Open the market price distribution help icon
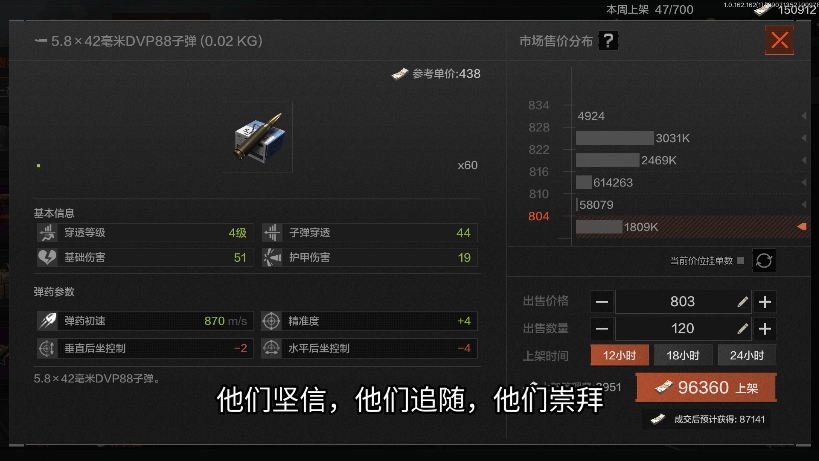Screen dimensions: 819x461 click(x=608, y=41)
